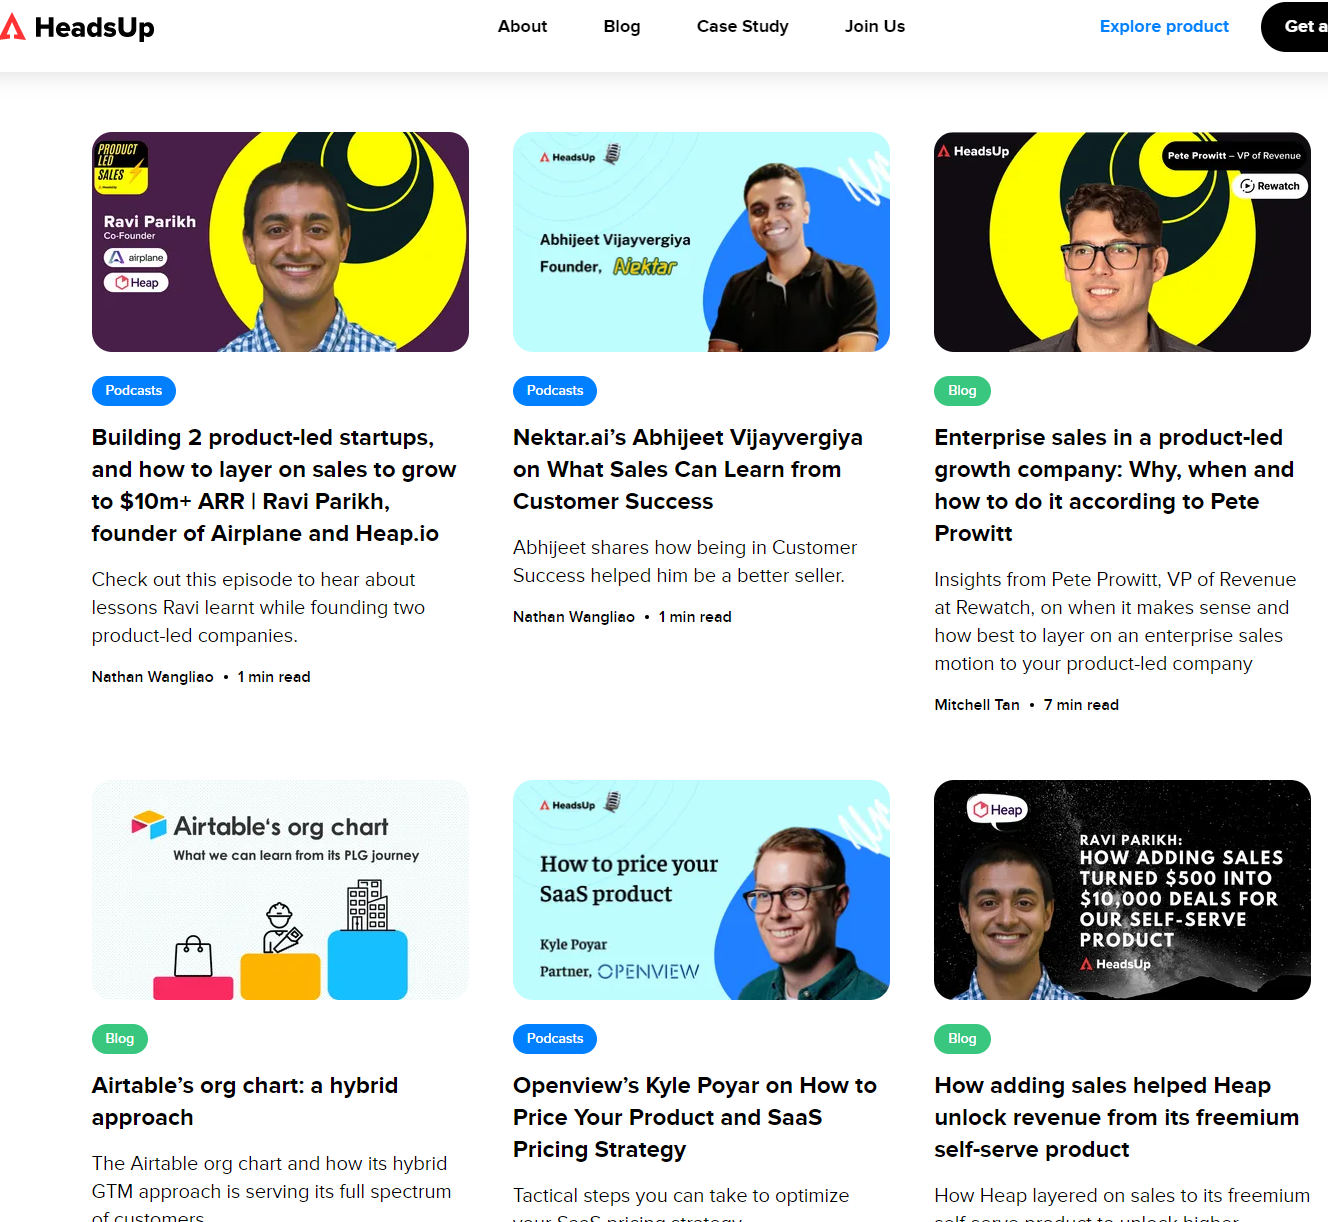The width and height of the screenshot is (1328, 1222).
Task: Click the Airtable logo in org chart thumbnail
Action: 149,825
